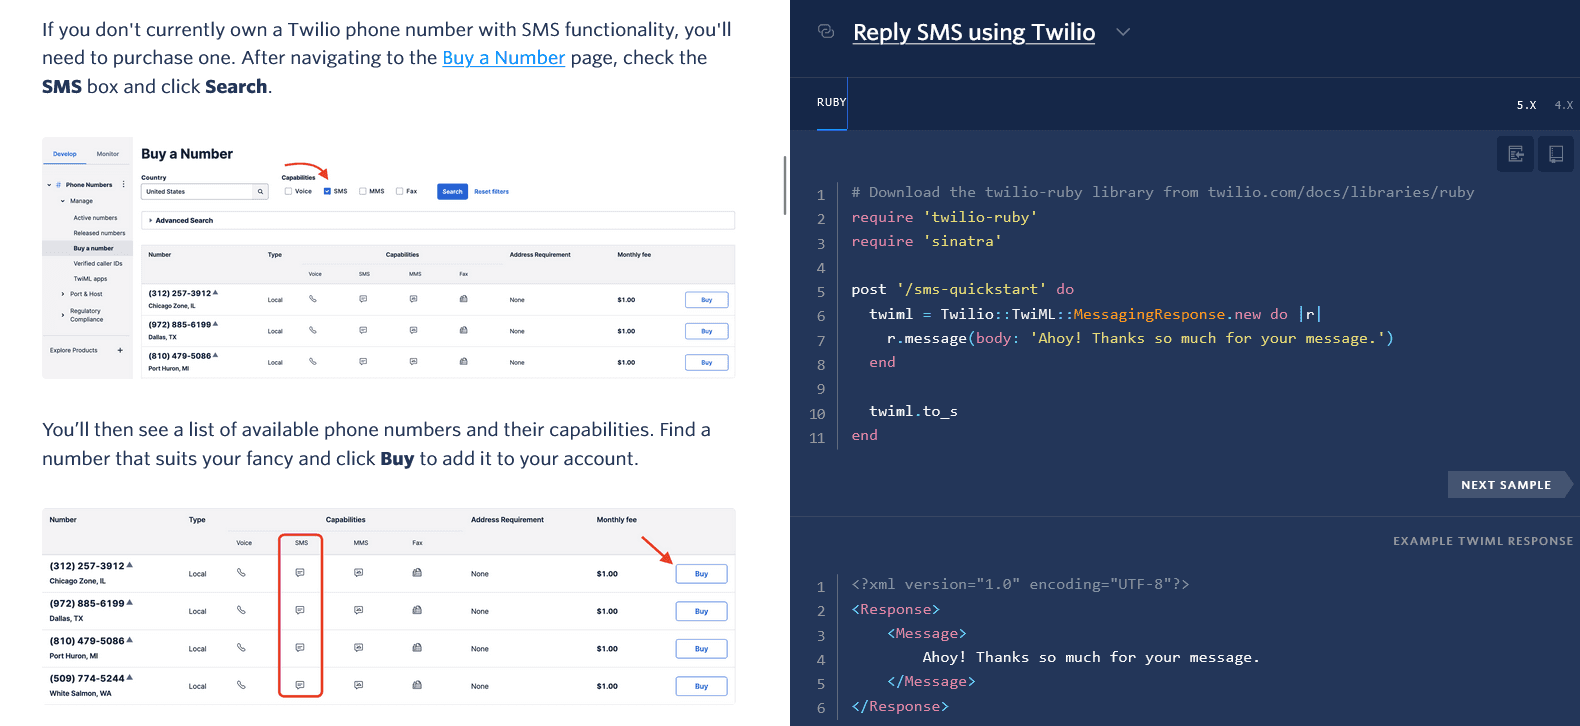This screenshot has height=726, width=1580.
Task: Click Buy for (312) 257-3912 in four-row table
Action: (701, 574)
